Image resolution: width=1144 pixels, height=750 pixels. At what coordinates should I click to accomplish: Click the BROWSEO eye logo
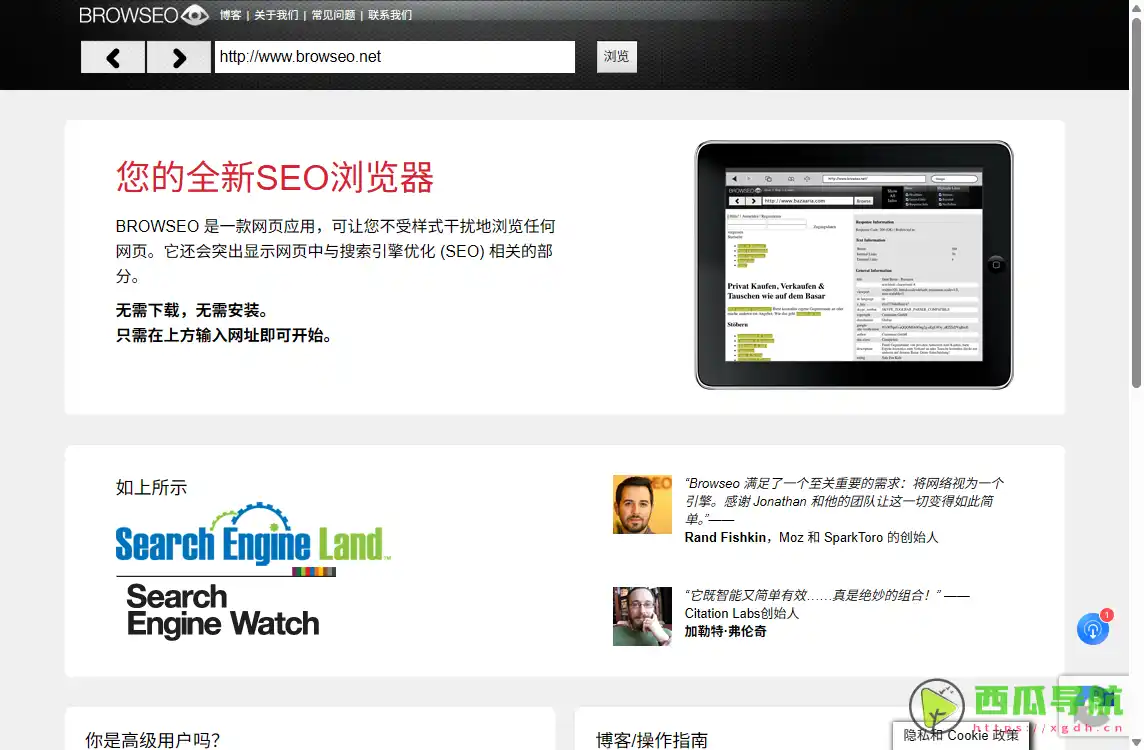pos(144,15)
